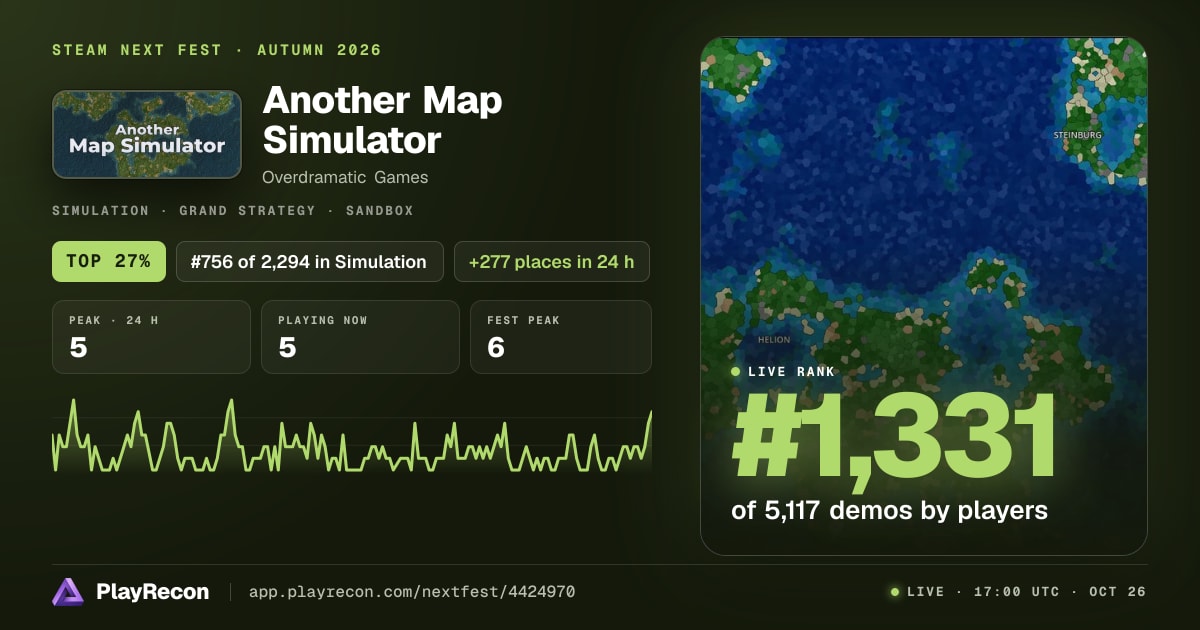Click the +277 places in 24 h badge

[x=552, y=262]
